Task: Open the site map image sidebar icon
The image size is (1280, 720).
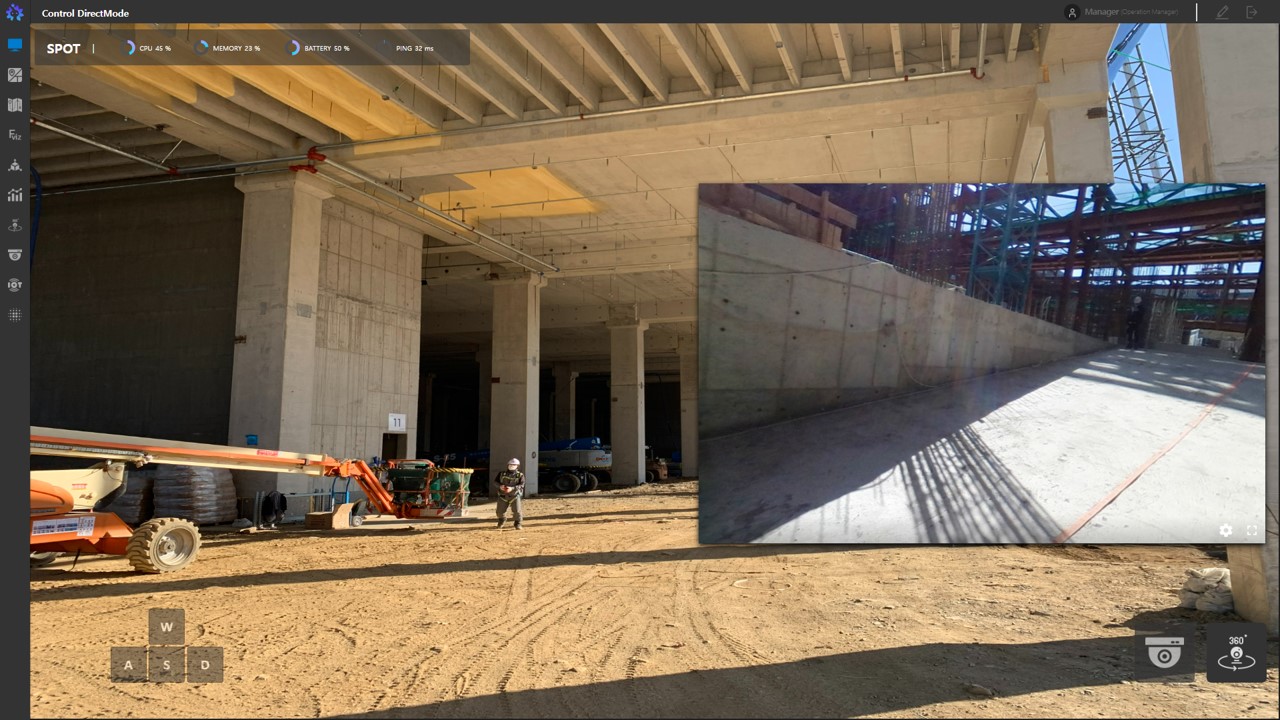Action: click(x=14, y=75)
